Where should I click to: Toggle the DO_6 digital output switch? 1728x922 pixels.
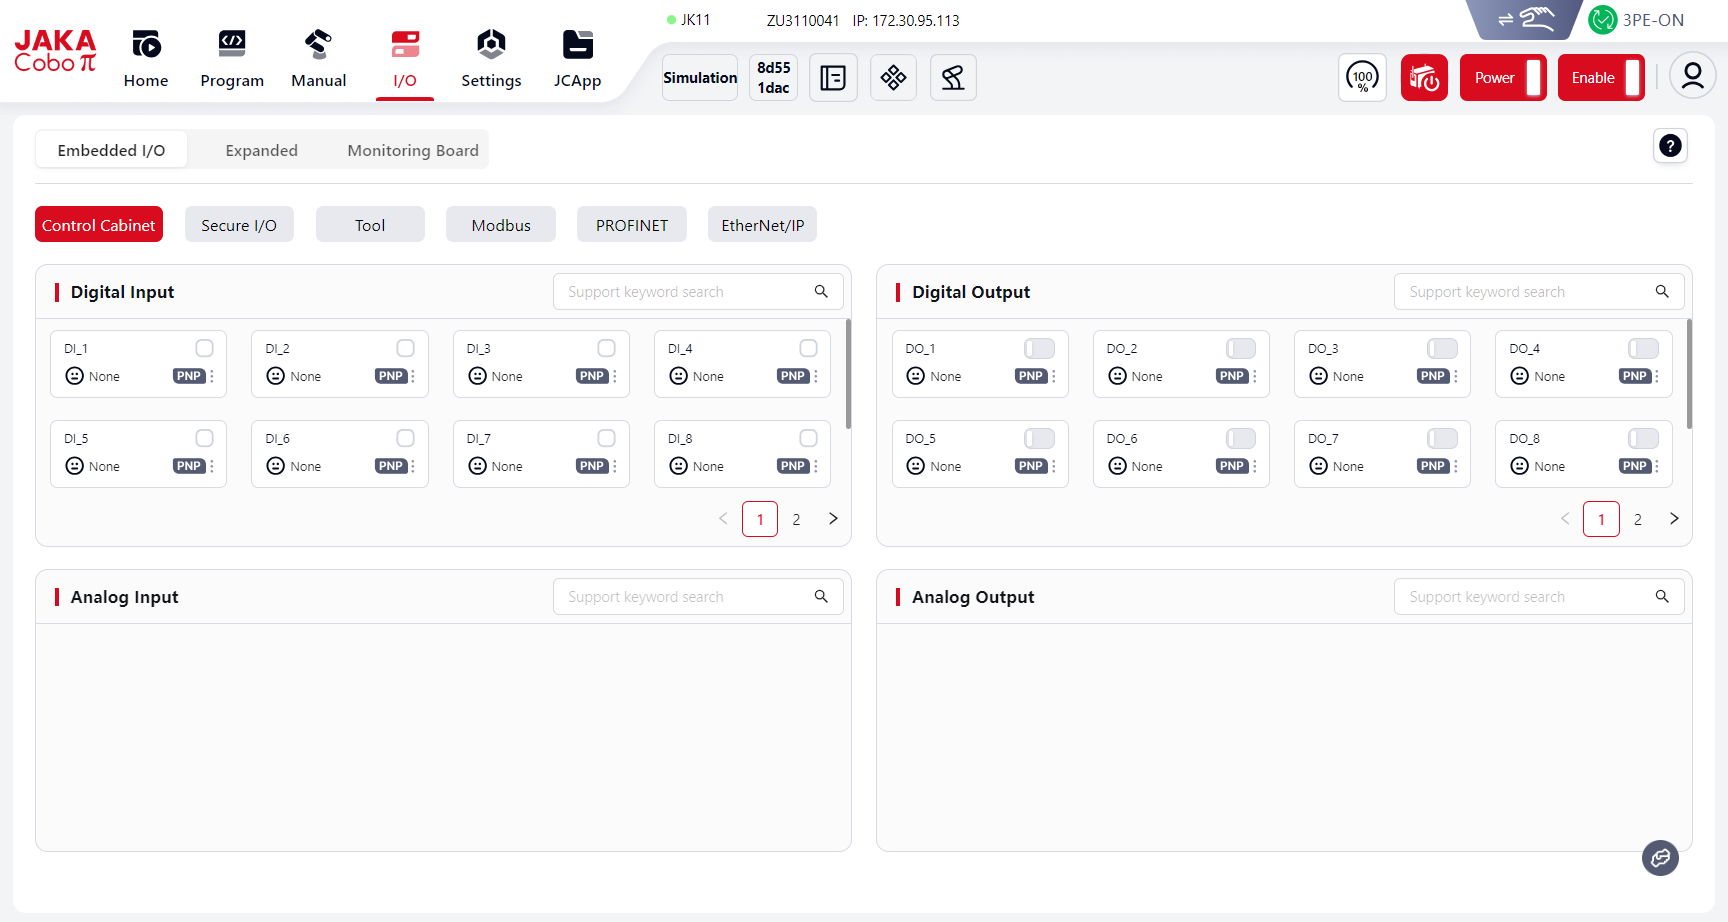coord(1240,438)
